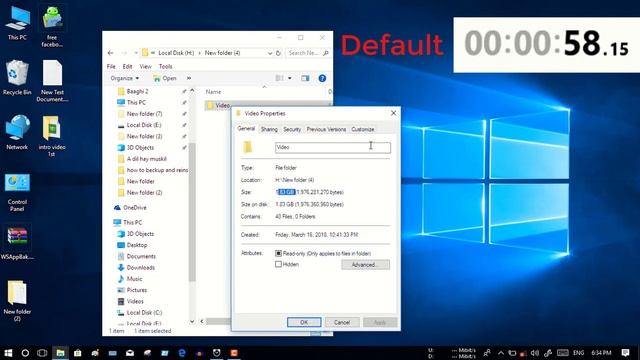Viewport: 640px width, 360px height.
Task: Open the Windows Start menu
Action: (8, 353)
